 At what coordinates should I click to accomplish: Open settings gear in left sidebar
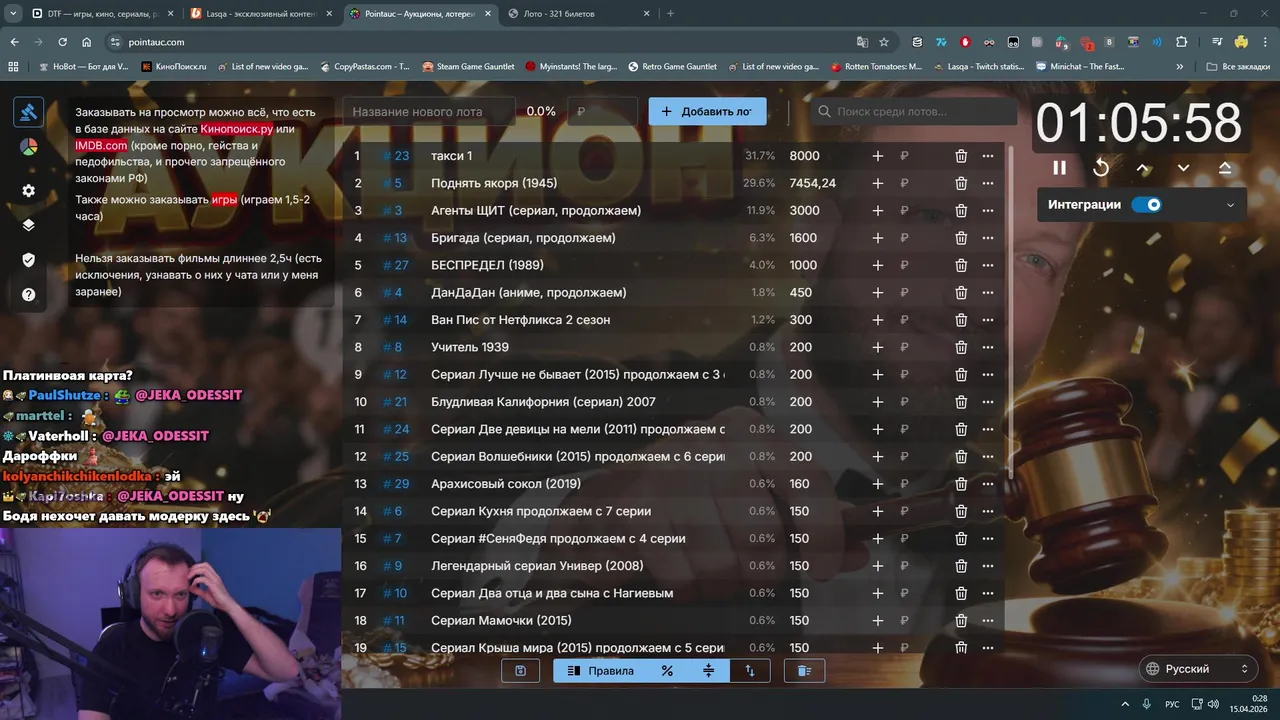(28, 190)
